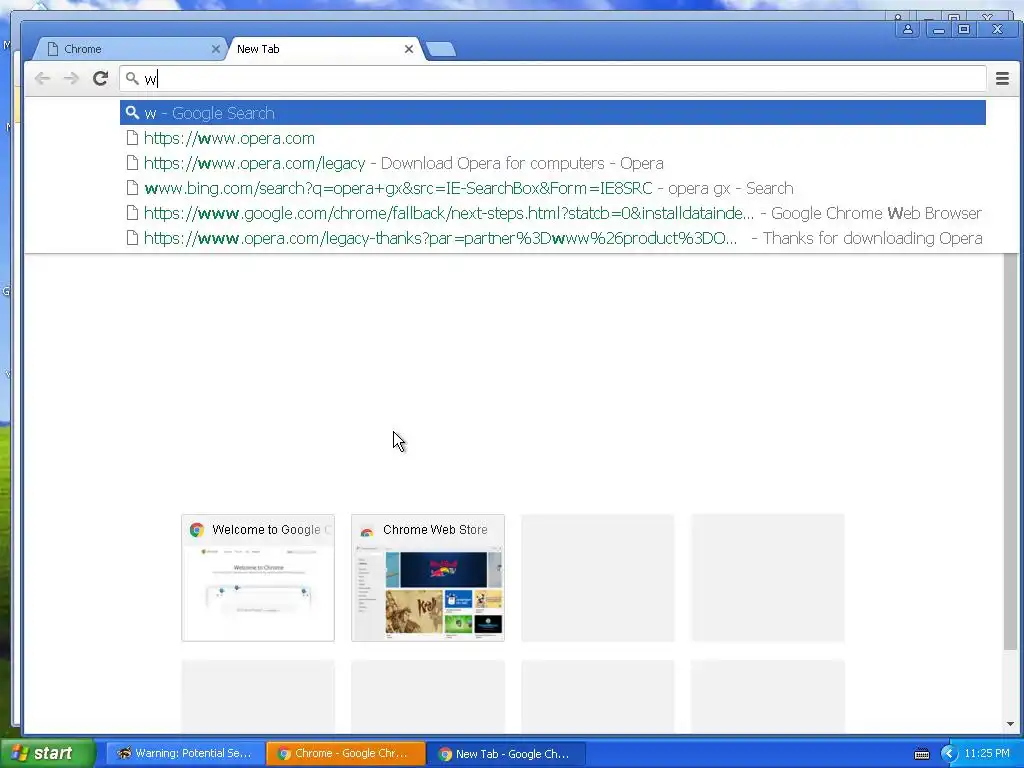Screen dimensions: 1024x768
Task: Open the Chrome Web Store thumbnail
Action: (428, 578)
